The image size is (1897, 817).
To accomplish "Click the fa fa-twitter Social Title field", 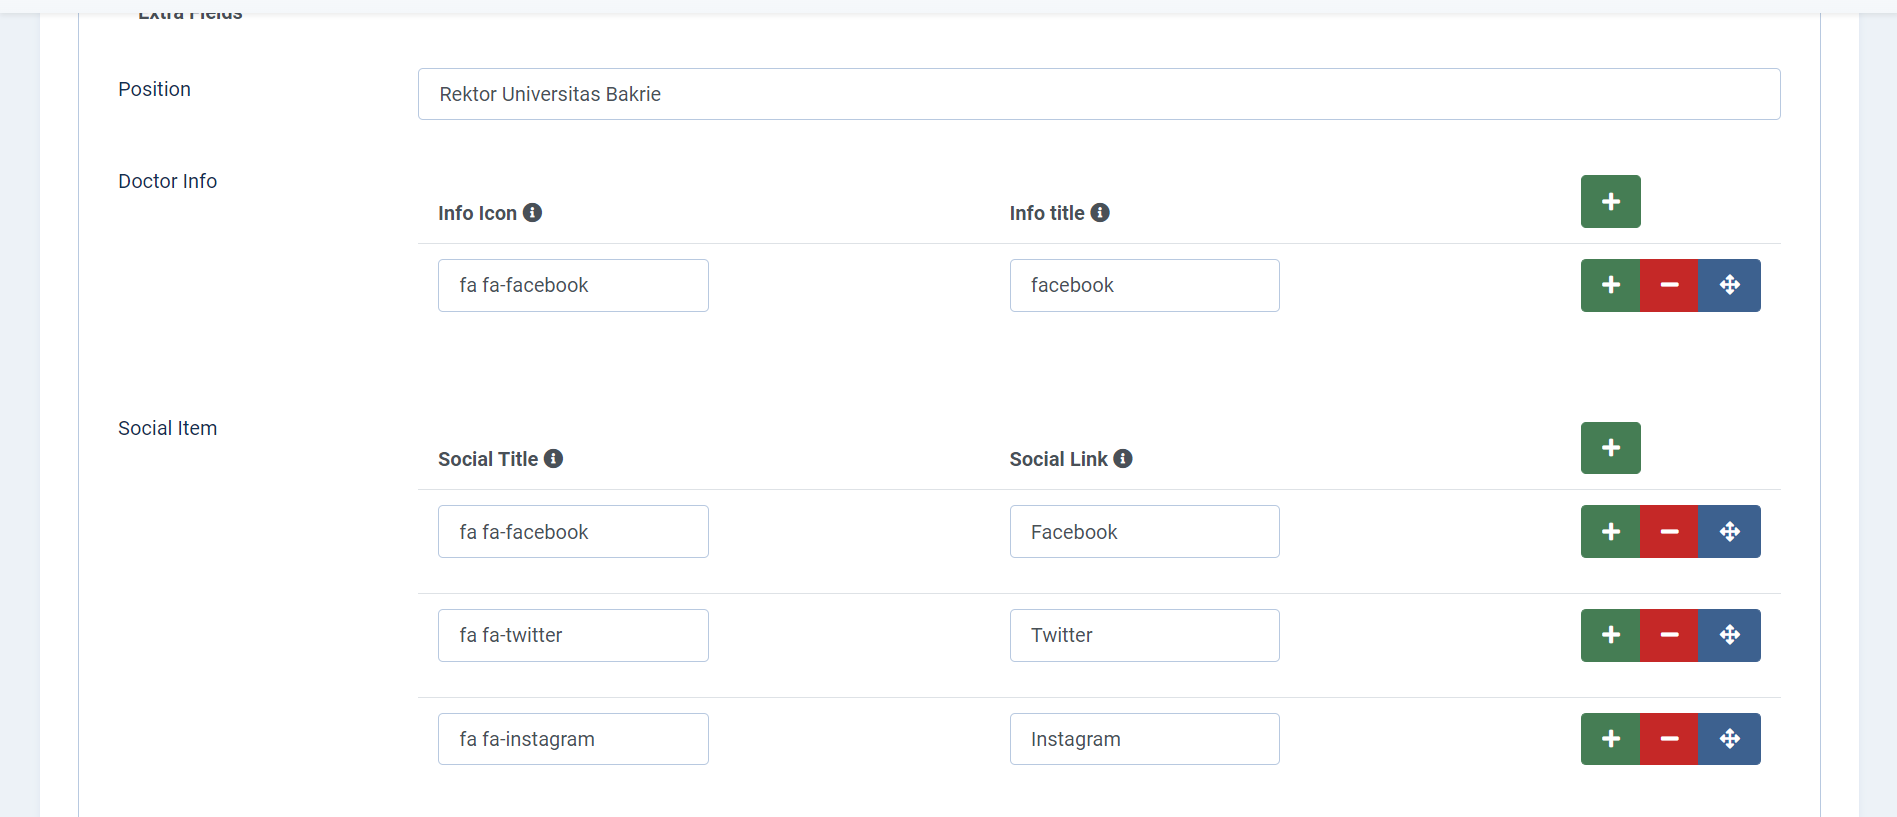I will 573,636.
